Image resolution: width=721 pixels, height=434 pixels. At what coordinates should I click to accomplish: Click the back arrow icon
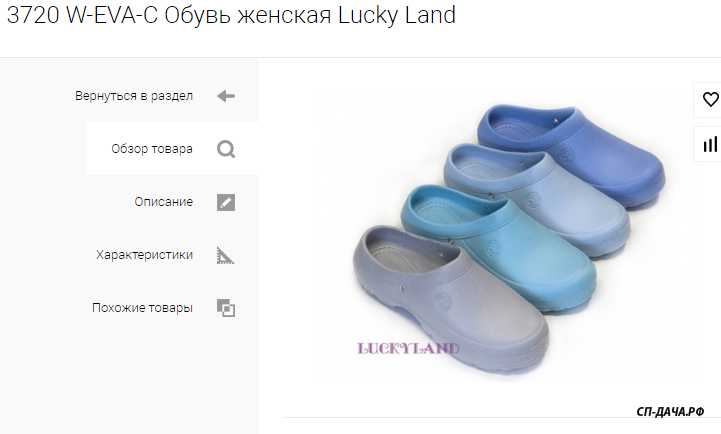coord(226,96)
